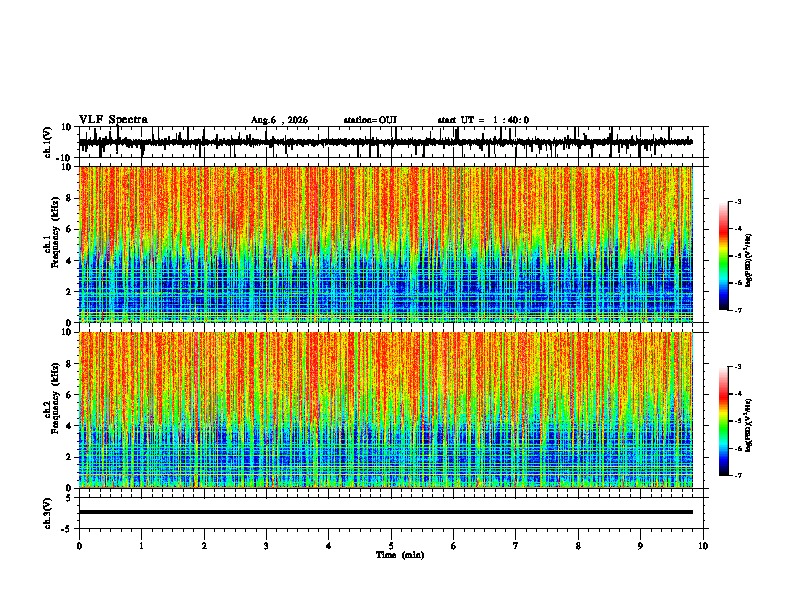792x612 pixels.
Task: Click the "-7" tick on ch.1 colorbar
Action: point(737,310)
